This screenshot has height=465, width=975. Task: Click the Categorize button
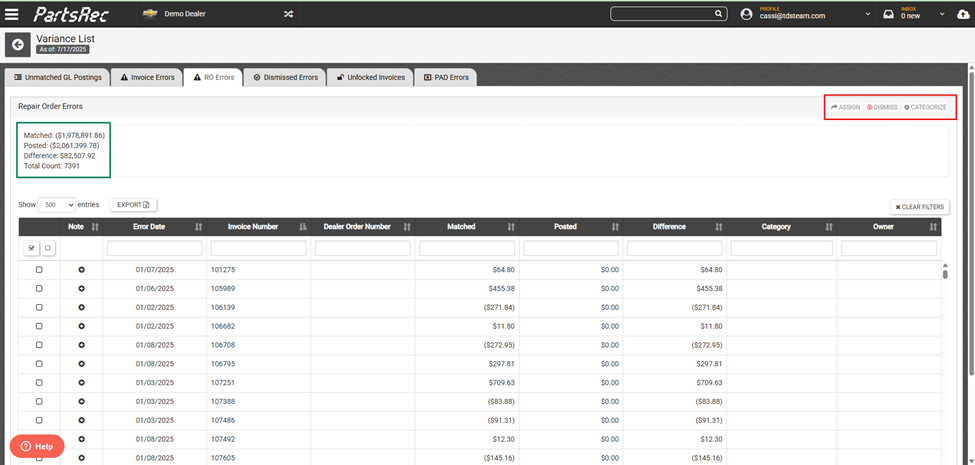coord(925,108)
